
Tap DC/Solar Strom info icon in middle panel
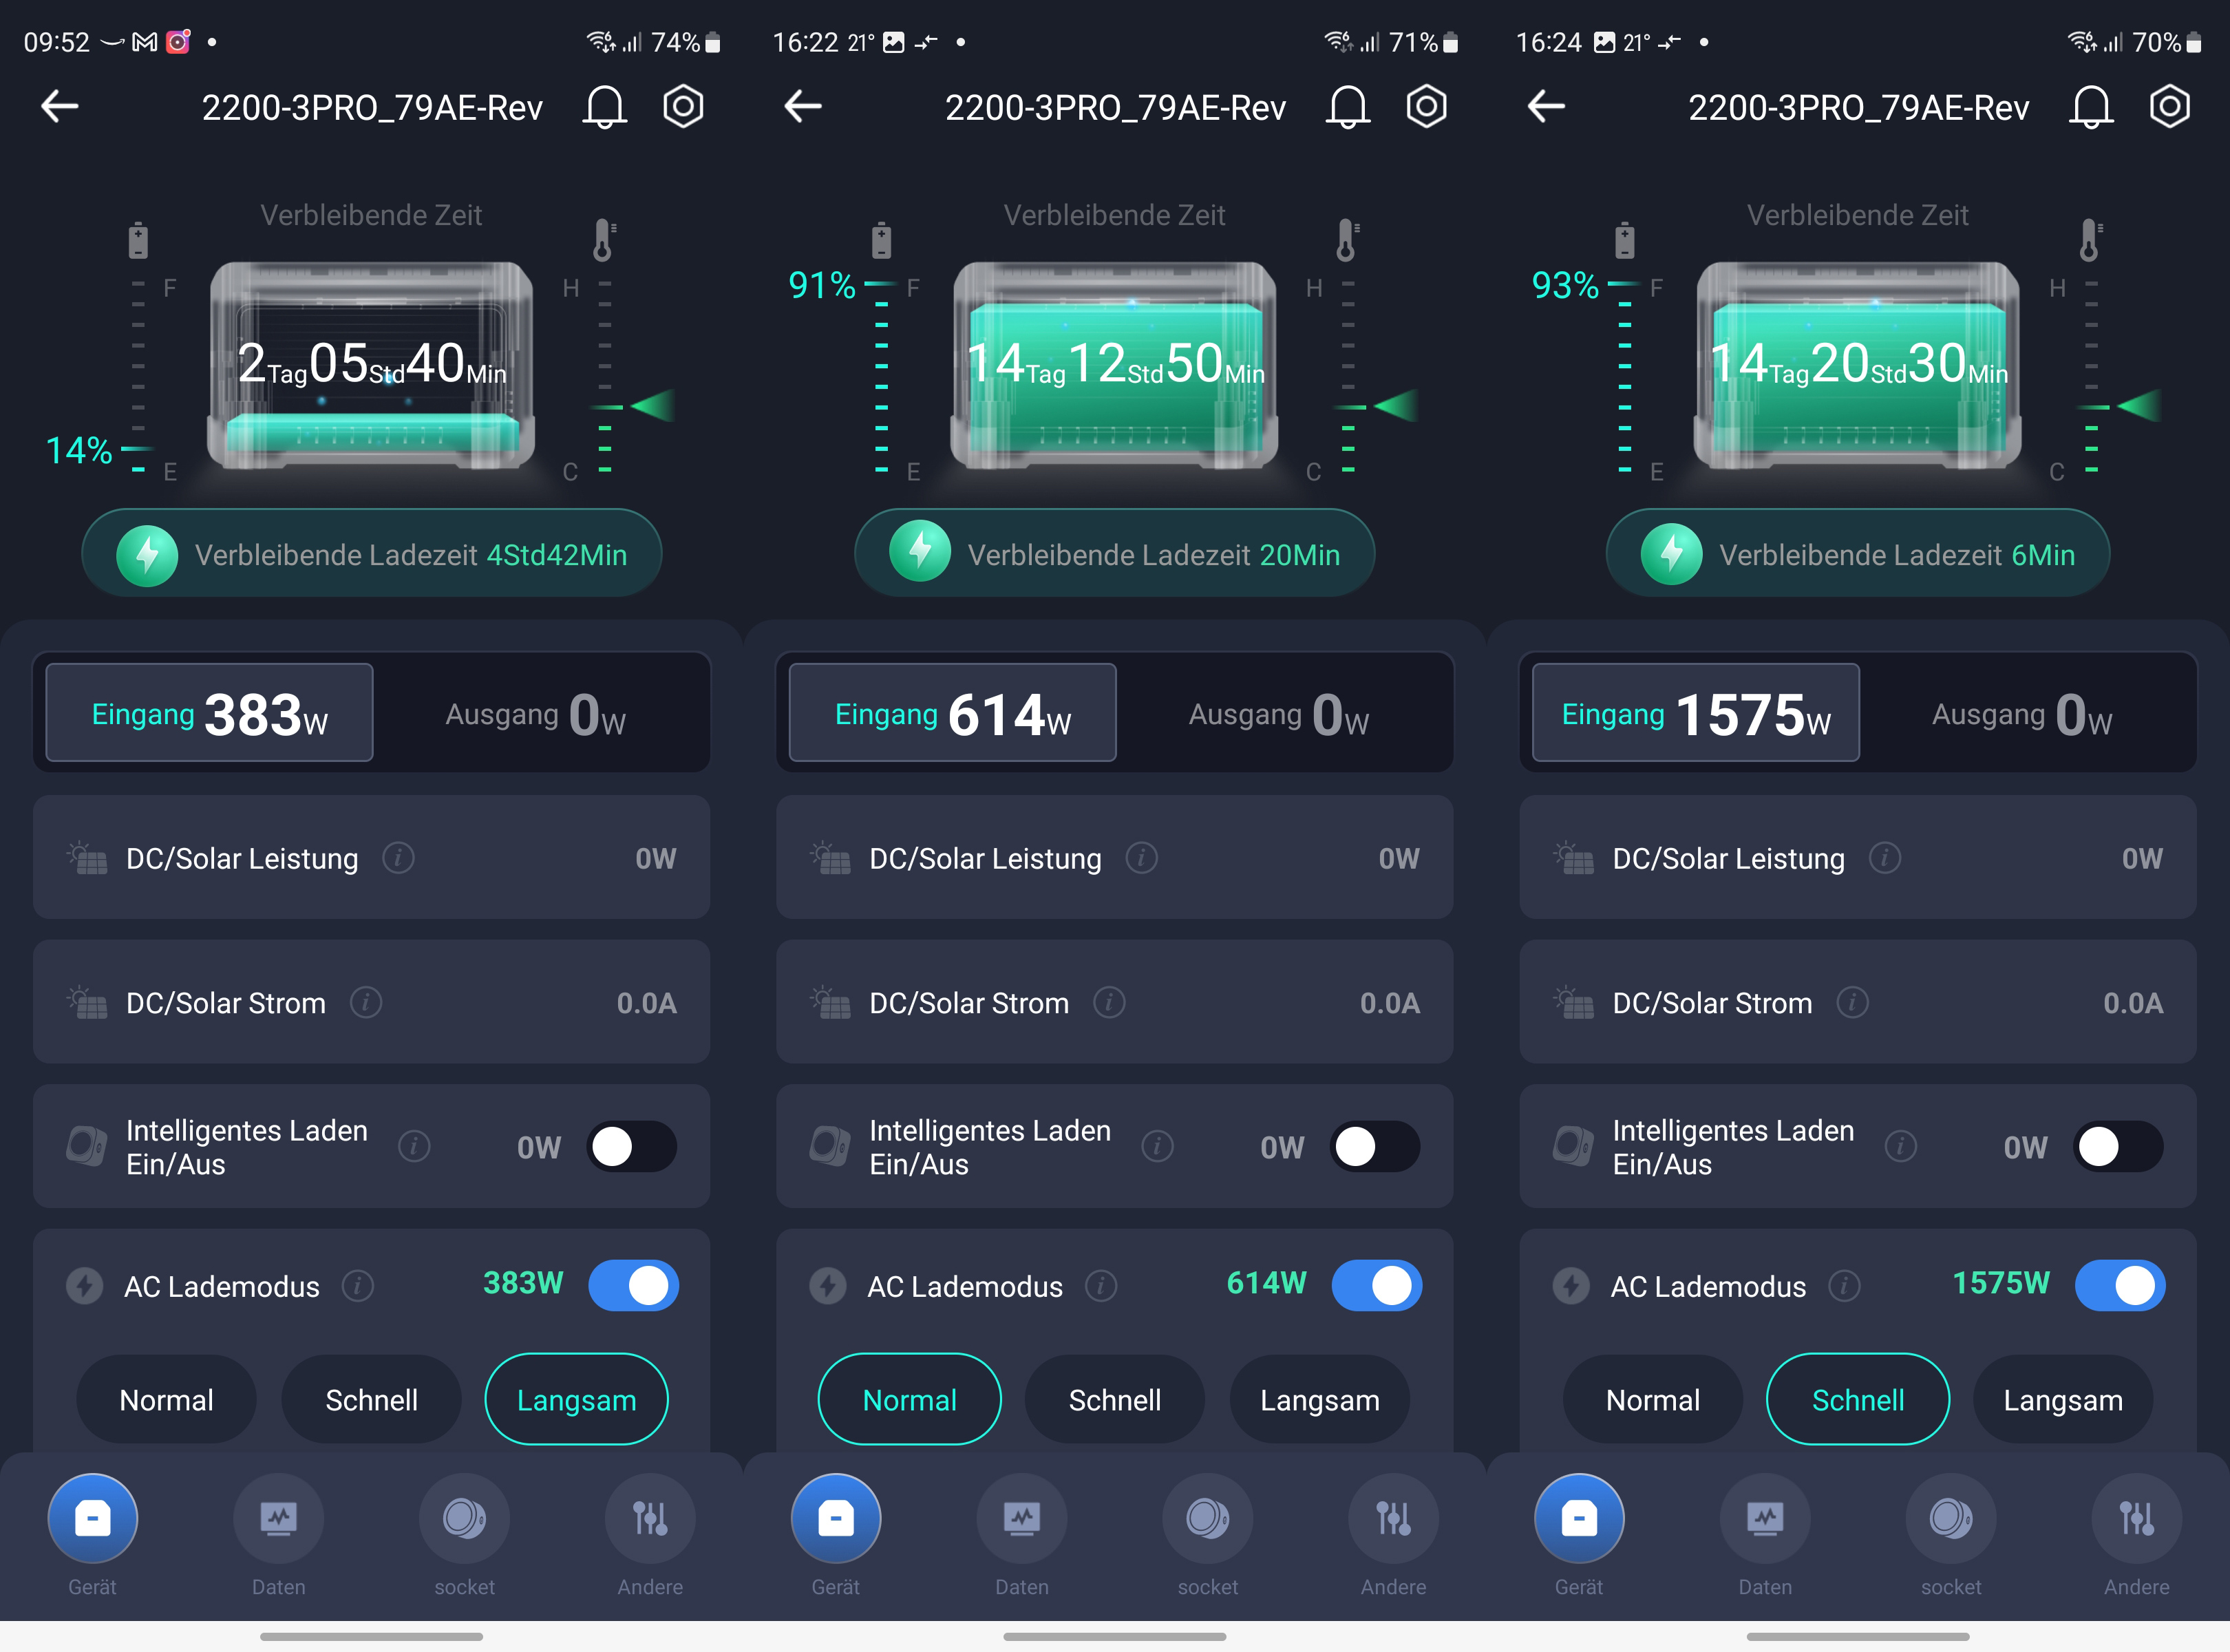[x=1109, y=1002]
